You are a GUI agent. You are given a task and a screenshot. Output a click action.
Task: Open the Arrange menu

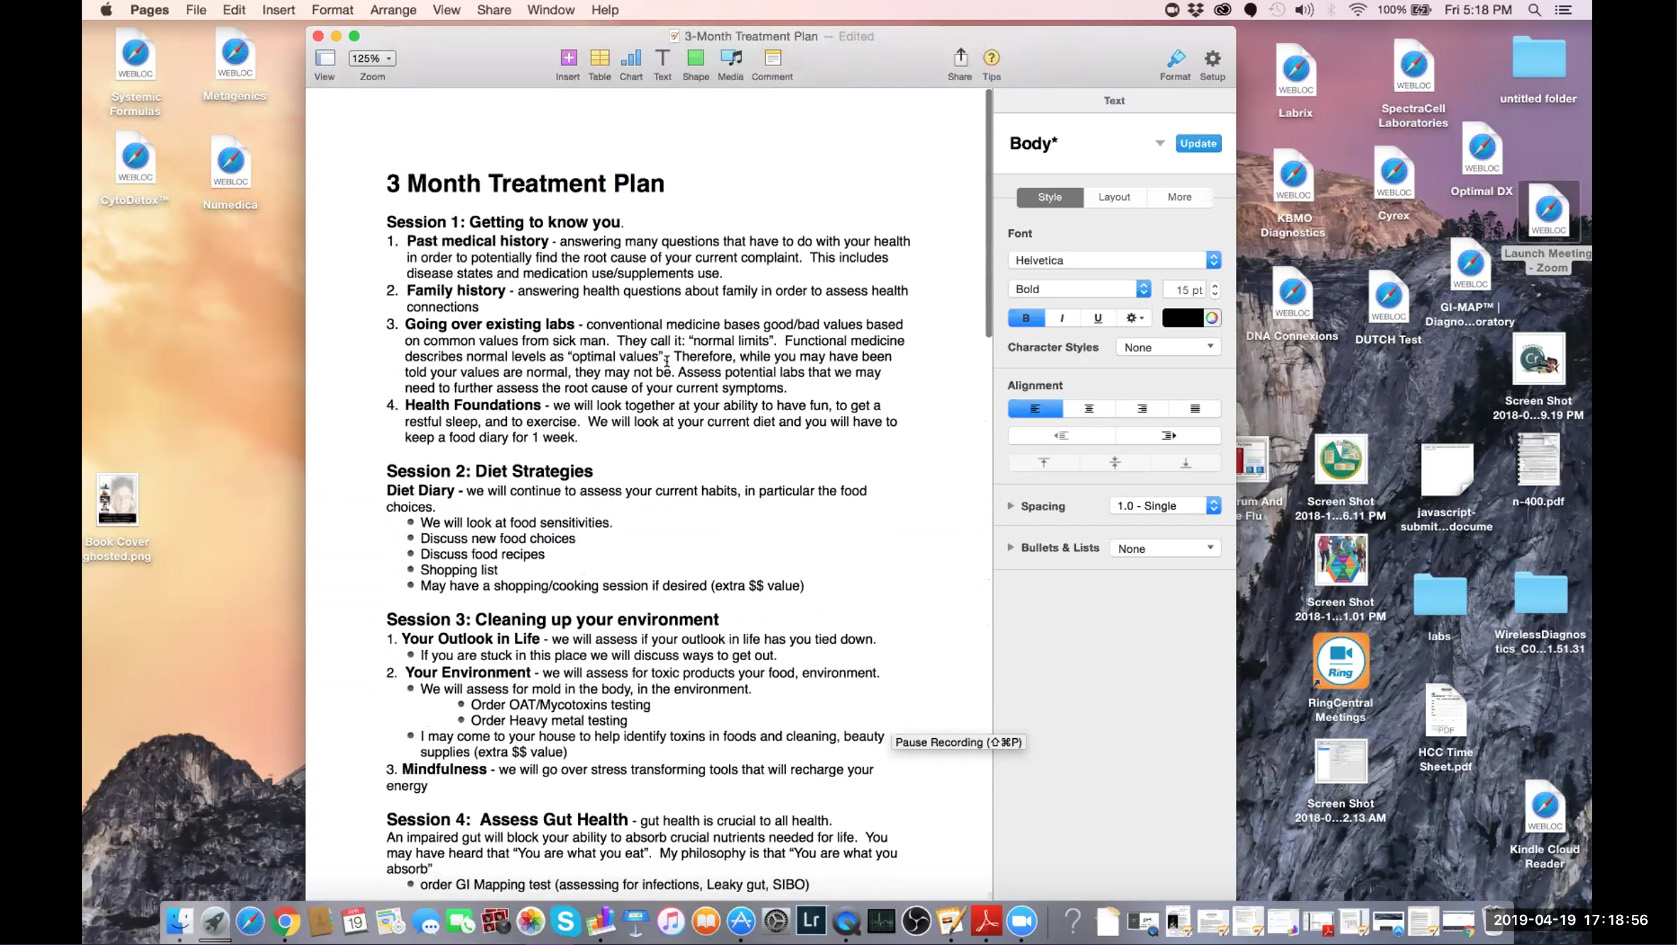coord(393,10)
